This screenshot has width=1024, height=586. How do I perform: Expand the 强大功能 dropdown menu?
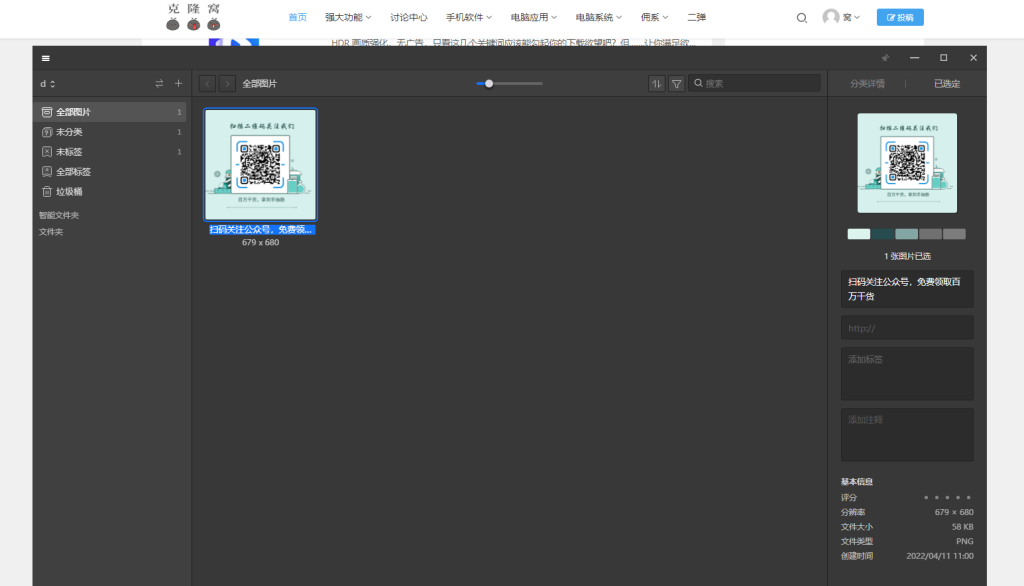(x=348, y=18)
